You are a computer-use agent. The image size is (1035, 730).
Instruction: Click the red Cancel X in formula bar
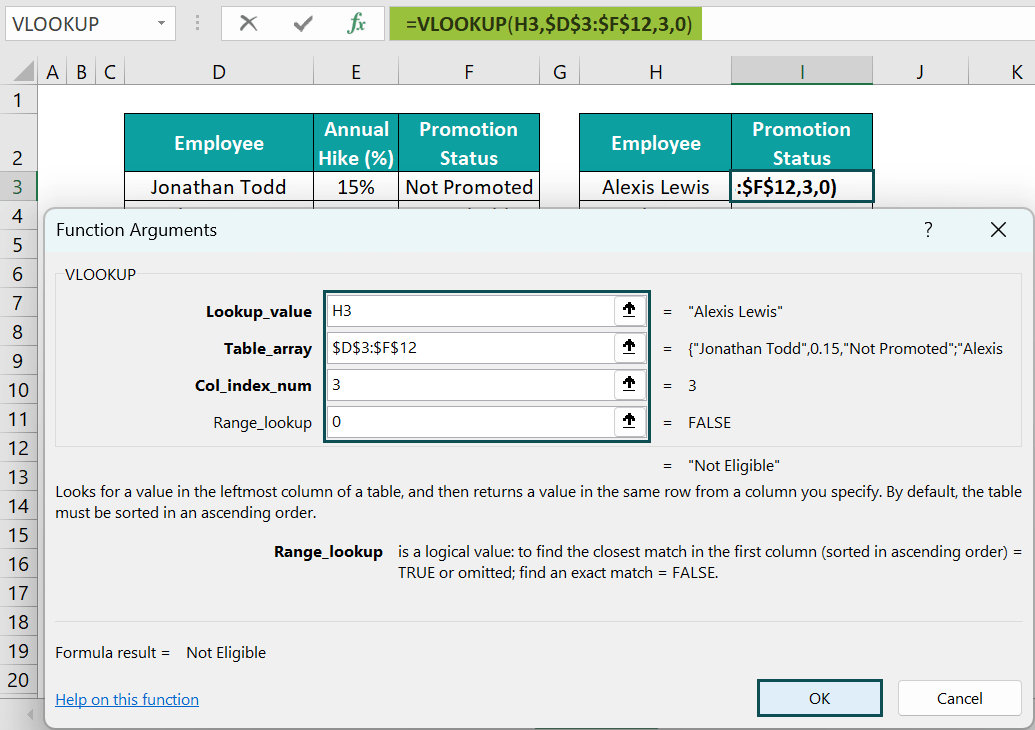[249, 22]
